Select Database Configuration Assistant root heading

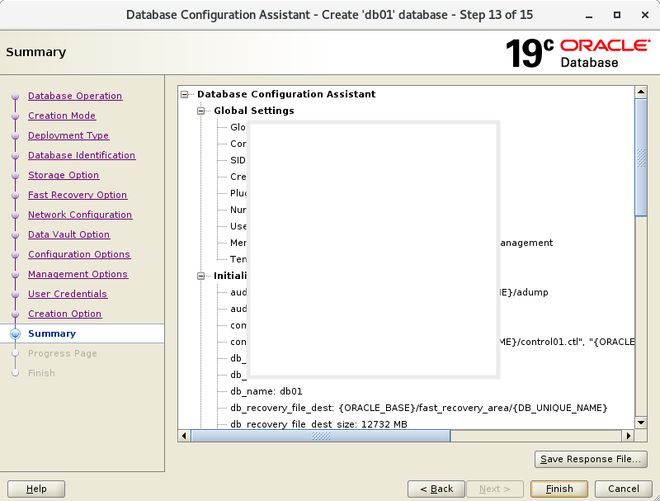pos(286,94)
